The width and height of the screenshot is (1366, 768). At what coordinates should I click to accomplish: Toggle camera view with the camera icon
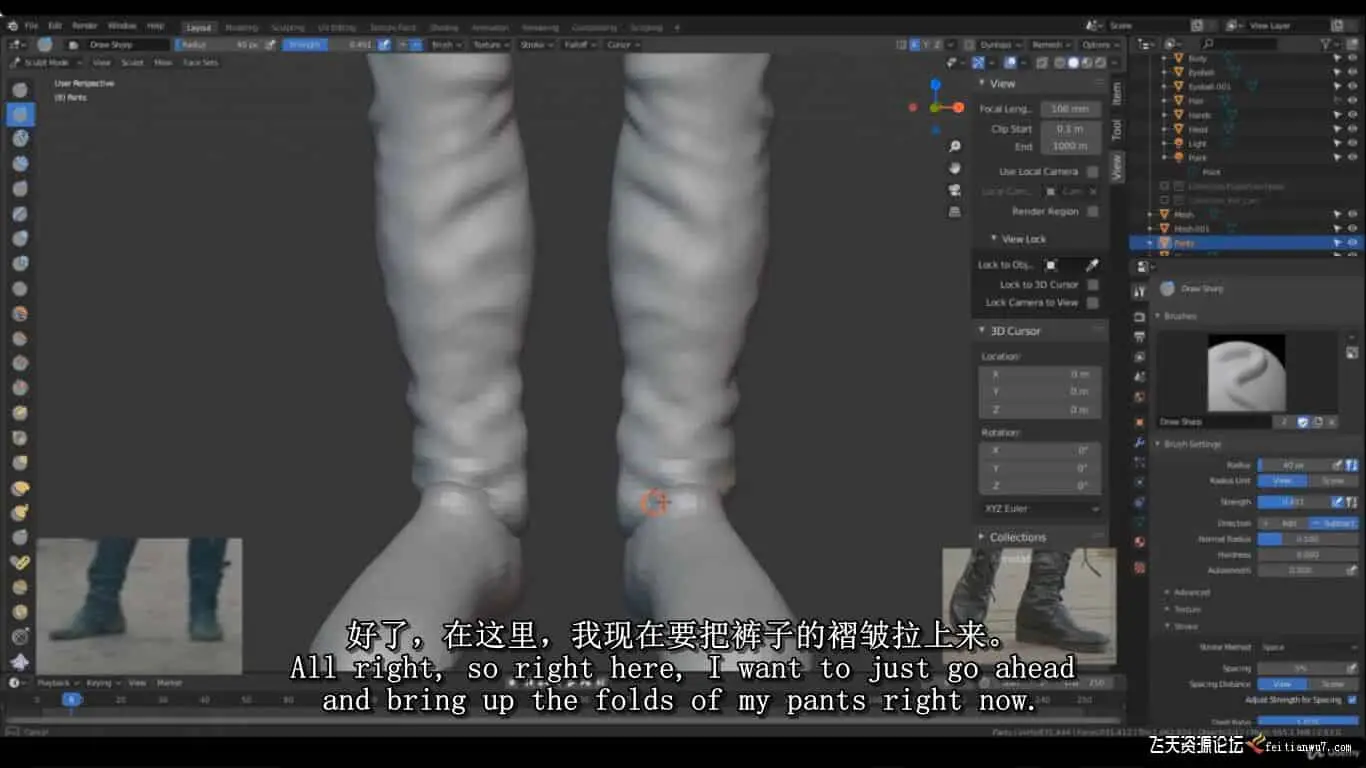click(955, 190)
